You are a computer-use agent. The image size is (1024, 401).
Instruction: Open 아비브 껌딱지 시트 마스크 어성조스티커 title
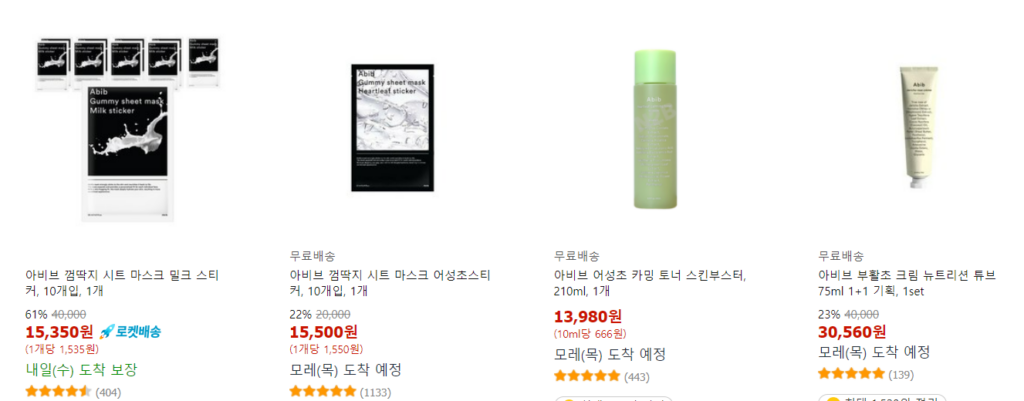tap(390, 283)
